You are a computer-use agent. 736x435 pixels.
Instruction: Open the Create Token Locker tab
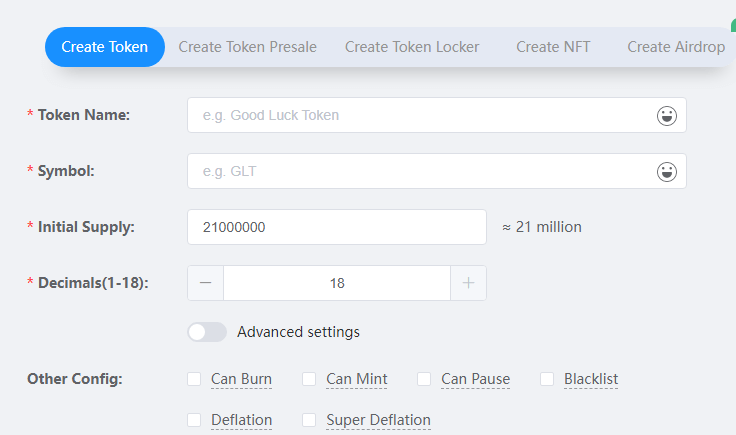tap(412, 47)
